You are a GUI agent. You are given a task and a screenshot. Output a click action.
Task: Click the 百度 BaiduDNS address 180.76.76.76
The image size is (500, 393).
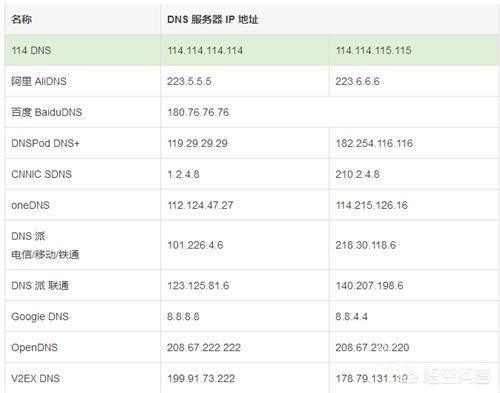pos(198,112)
